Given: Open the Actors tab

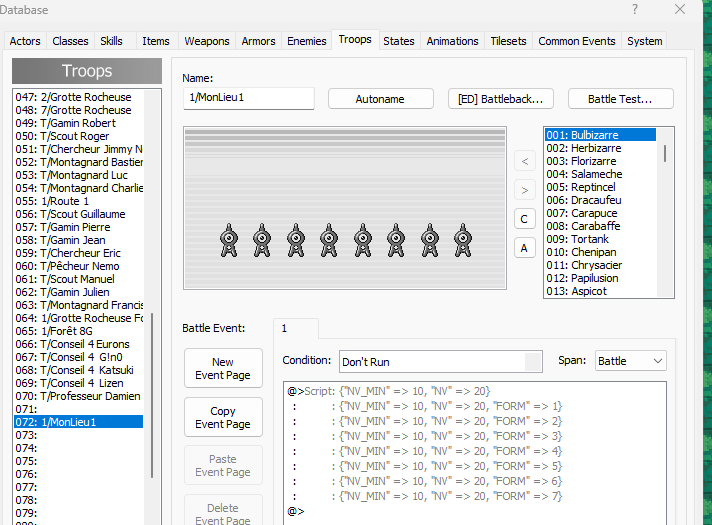Looking at the screenshot, I should pos(25,41).
